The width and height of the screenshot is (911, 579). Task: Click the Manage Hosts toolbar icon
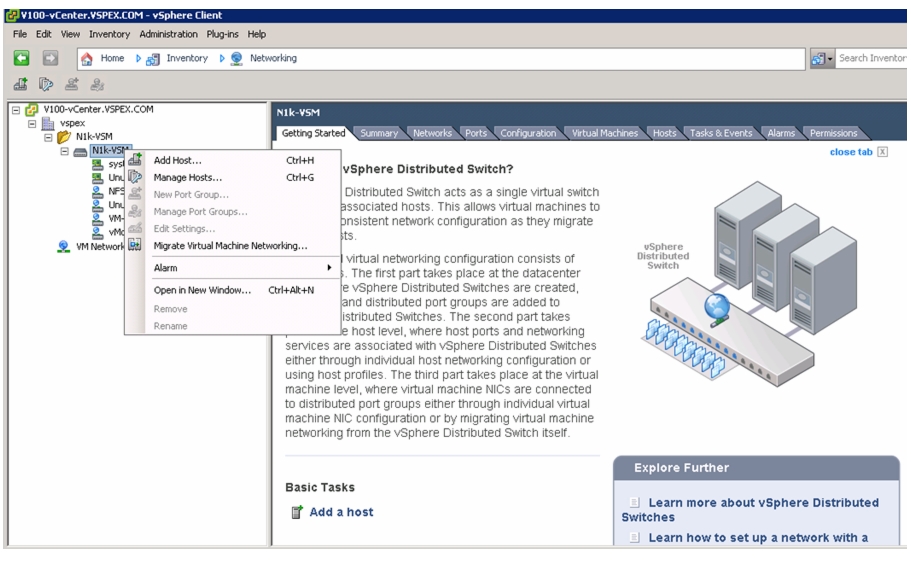[x=46, y=85]
